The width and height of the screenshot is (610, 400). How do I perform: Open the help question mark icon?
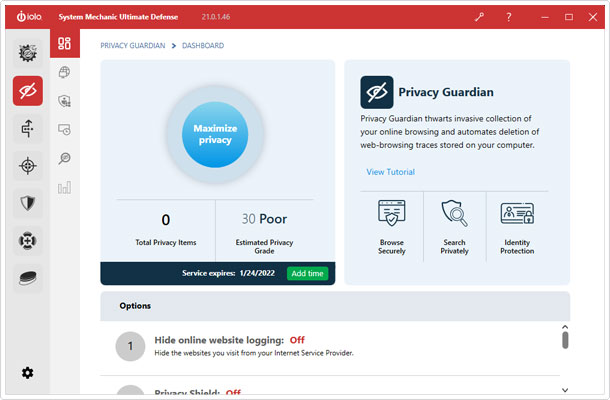point(508,17)
